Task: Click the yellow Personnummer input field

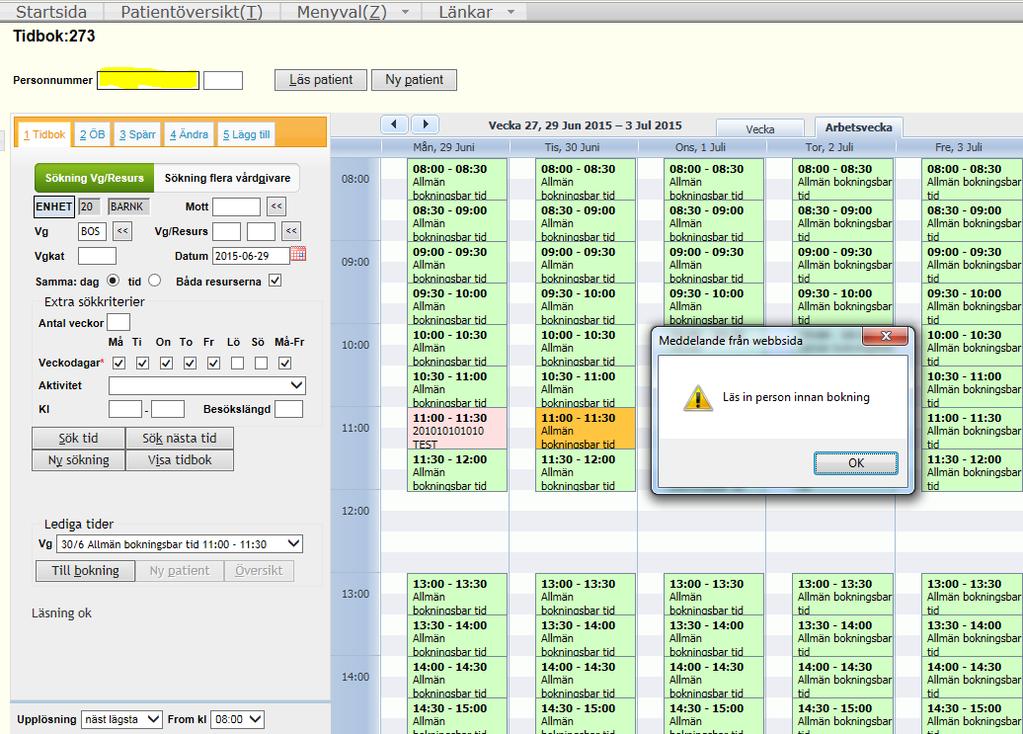Action: tap(148, 80)
